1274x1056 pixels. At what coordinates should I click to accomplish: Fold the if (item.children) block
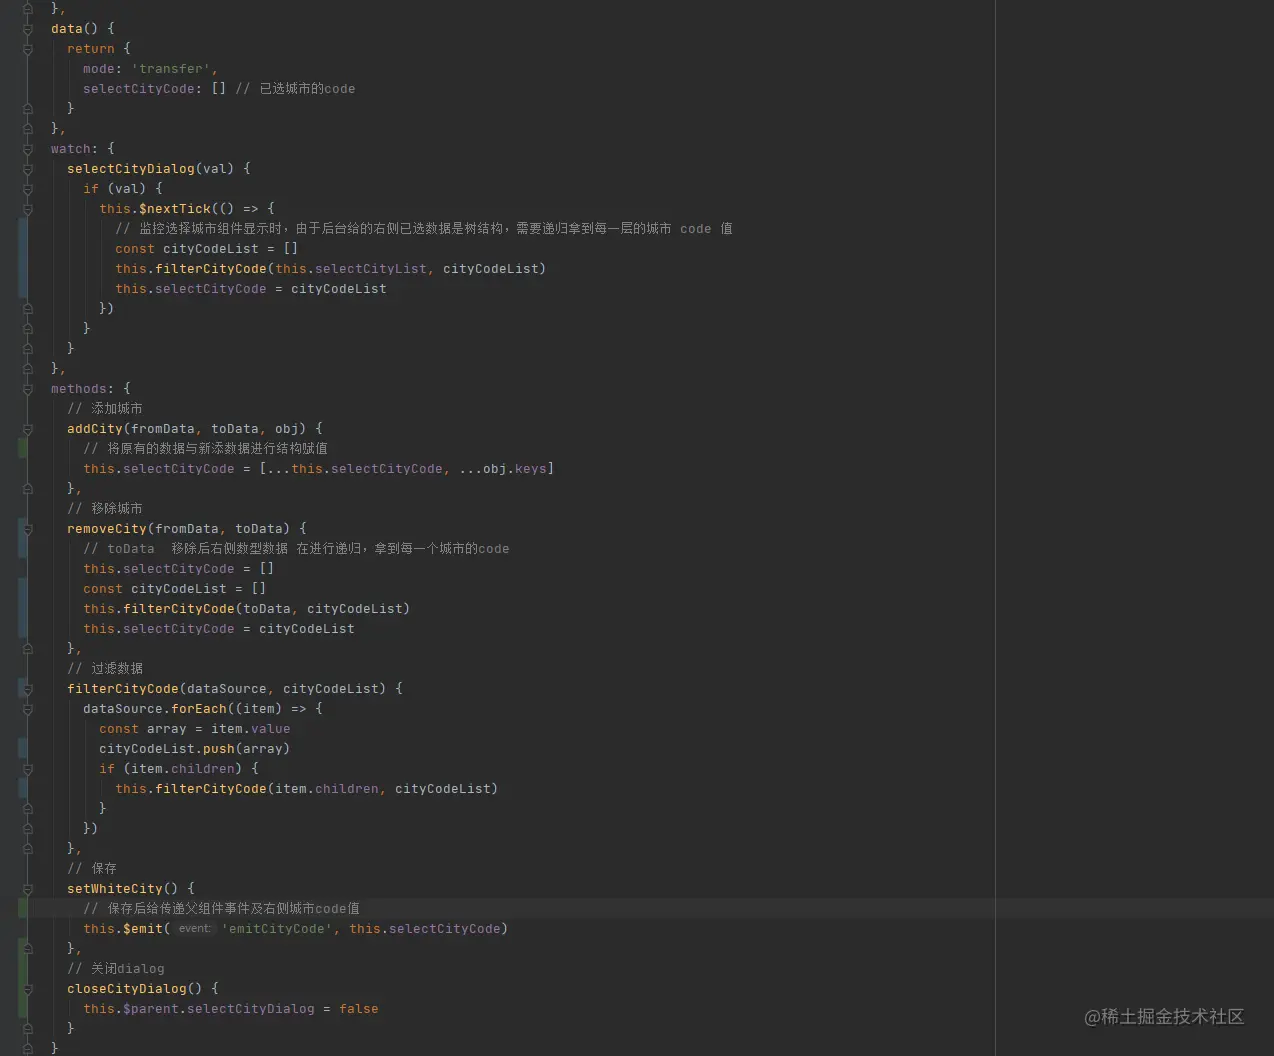point(28,769)
